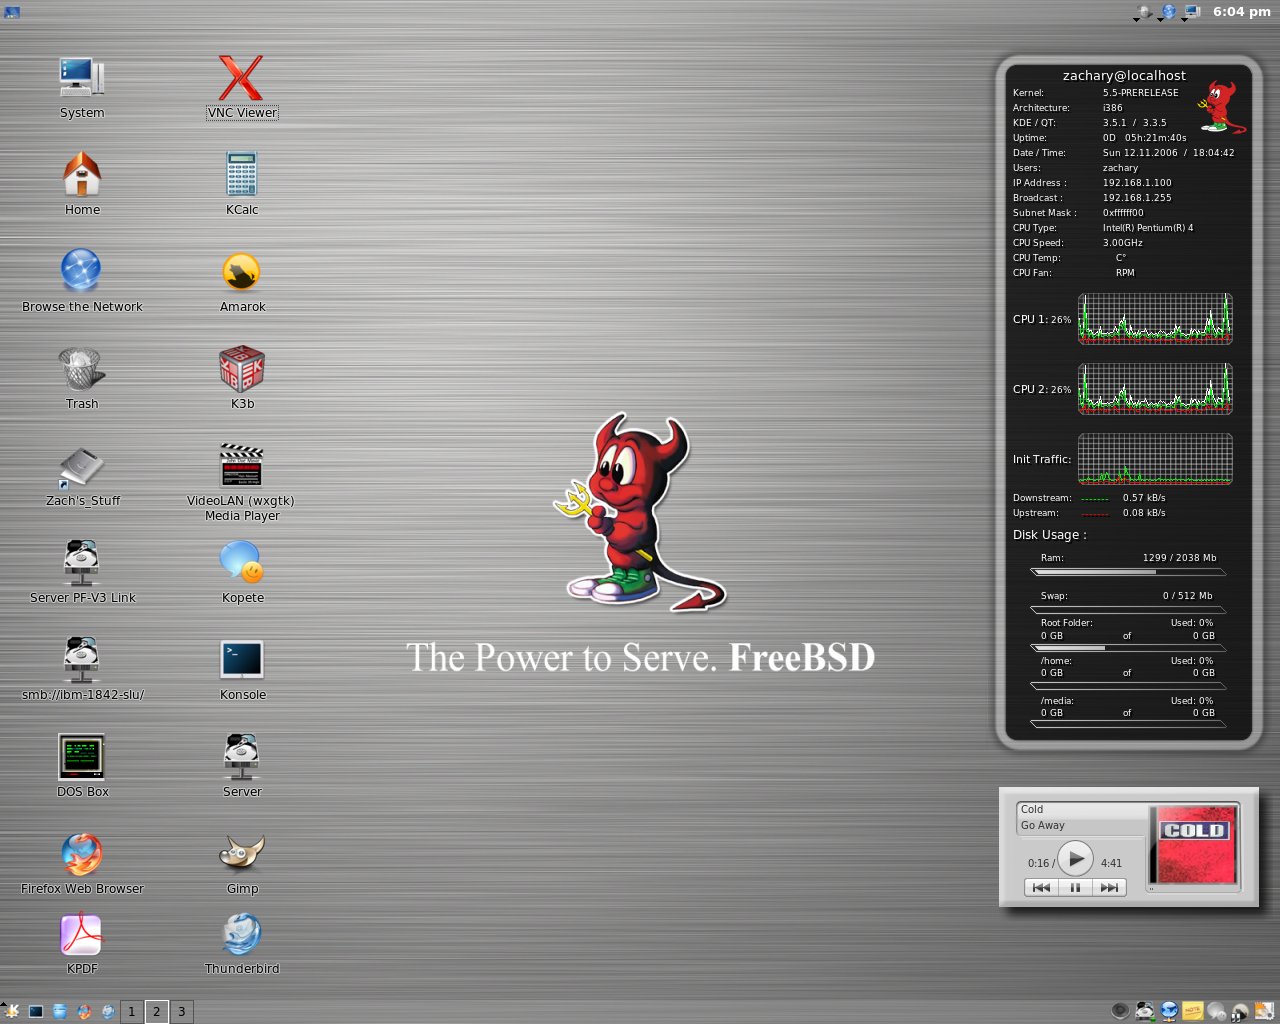Click the 'zachary@localhost' widget title
This screenshot has height=1024, width=1280.
coord(1124,76)
